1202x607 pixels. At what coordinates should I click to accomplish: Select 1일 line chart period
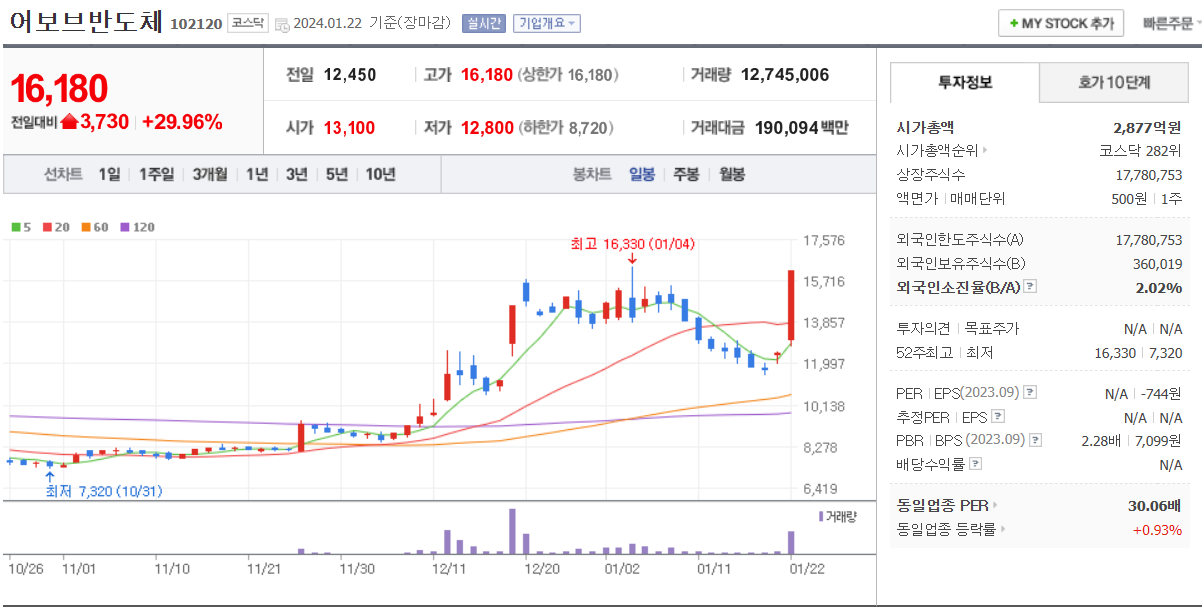click(109, 174)
